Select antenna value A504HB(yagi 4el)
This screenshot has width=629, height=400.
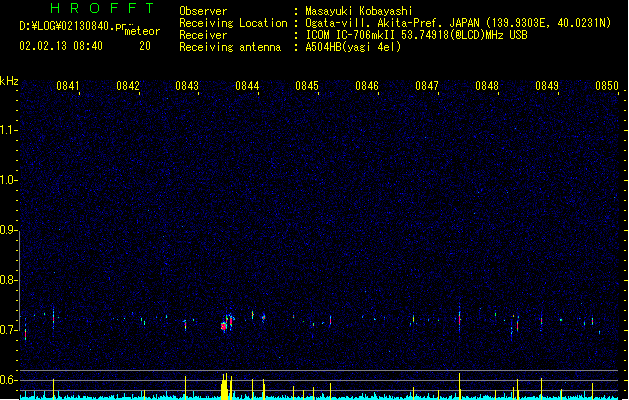353,47
